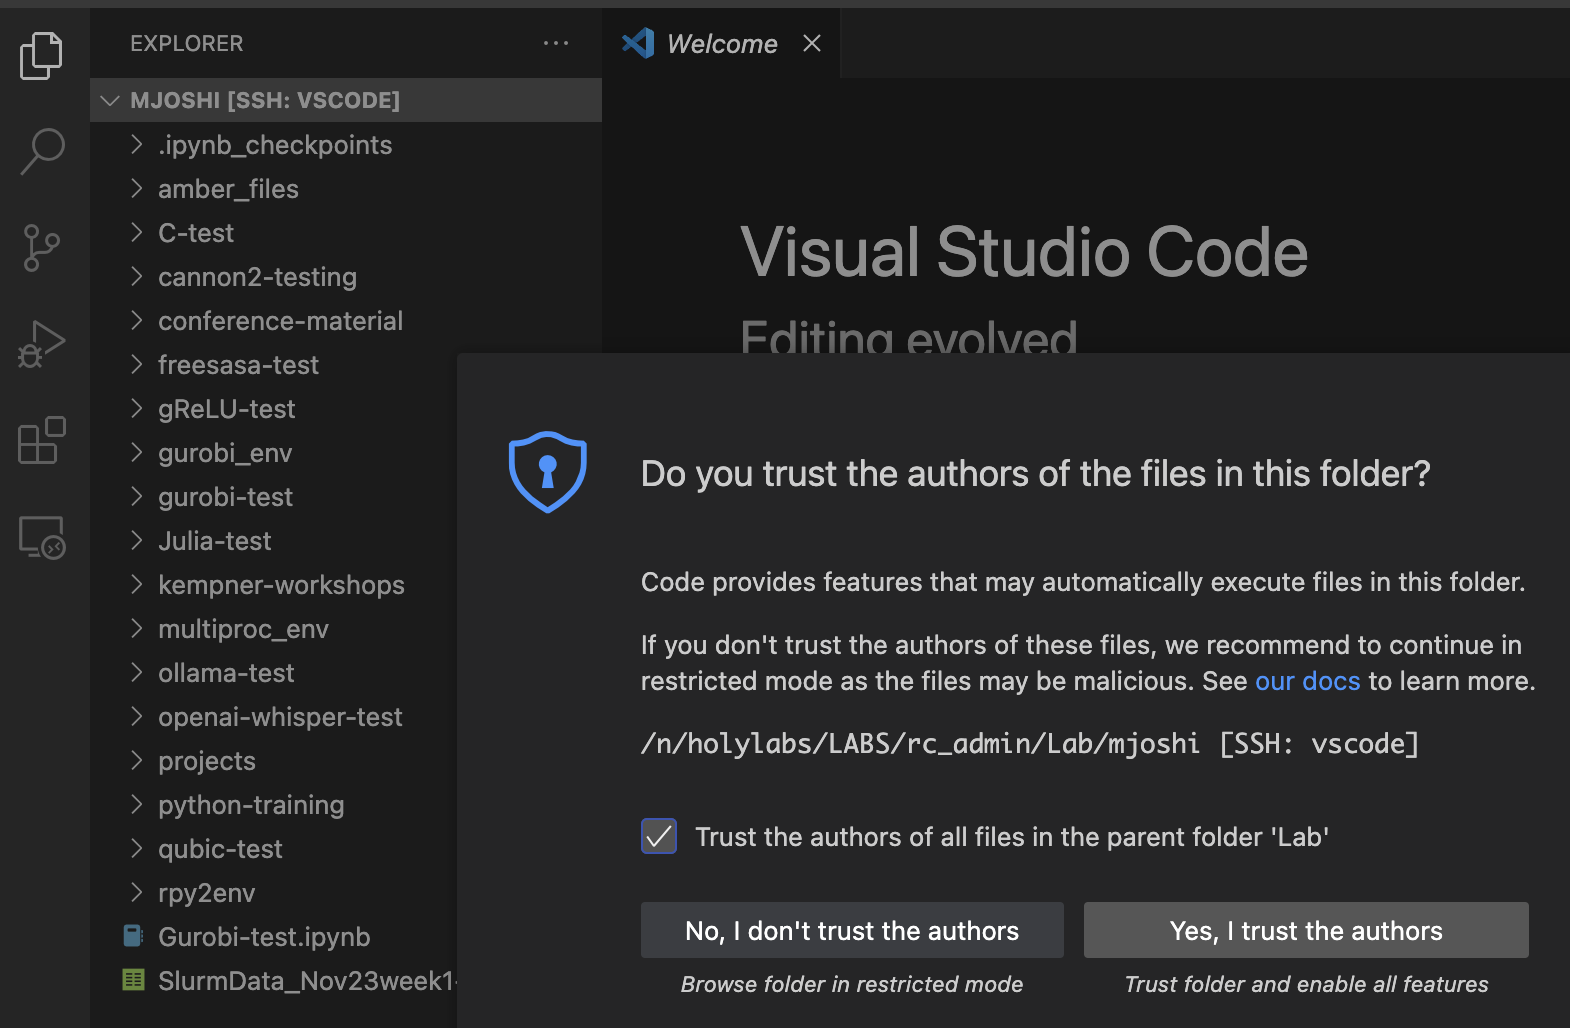Screen dimensions: 1570x1028
Task: Collapse the MJOSHI [SSH: VSCODE] root folder
Action: pos(111,100)
